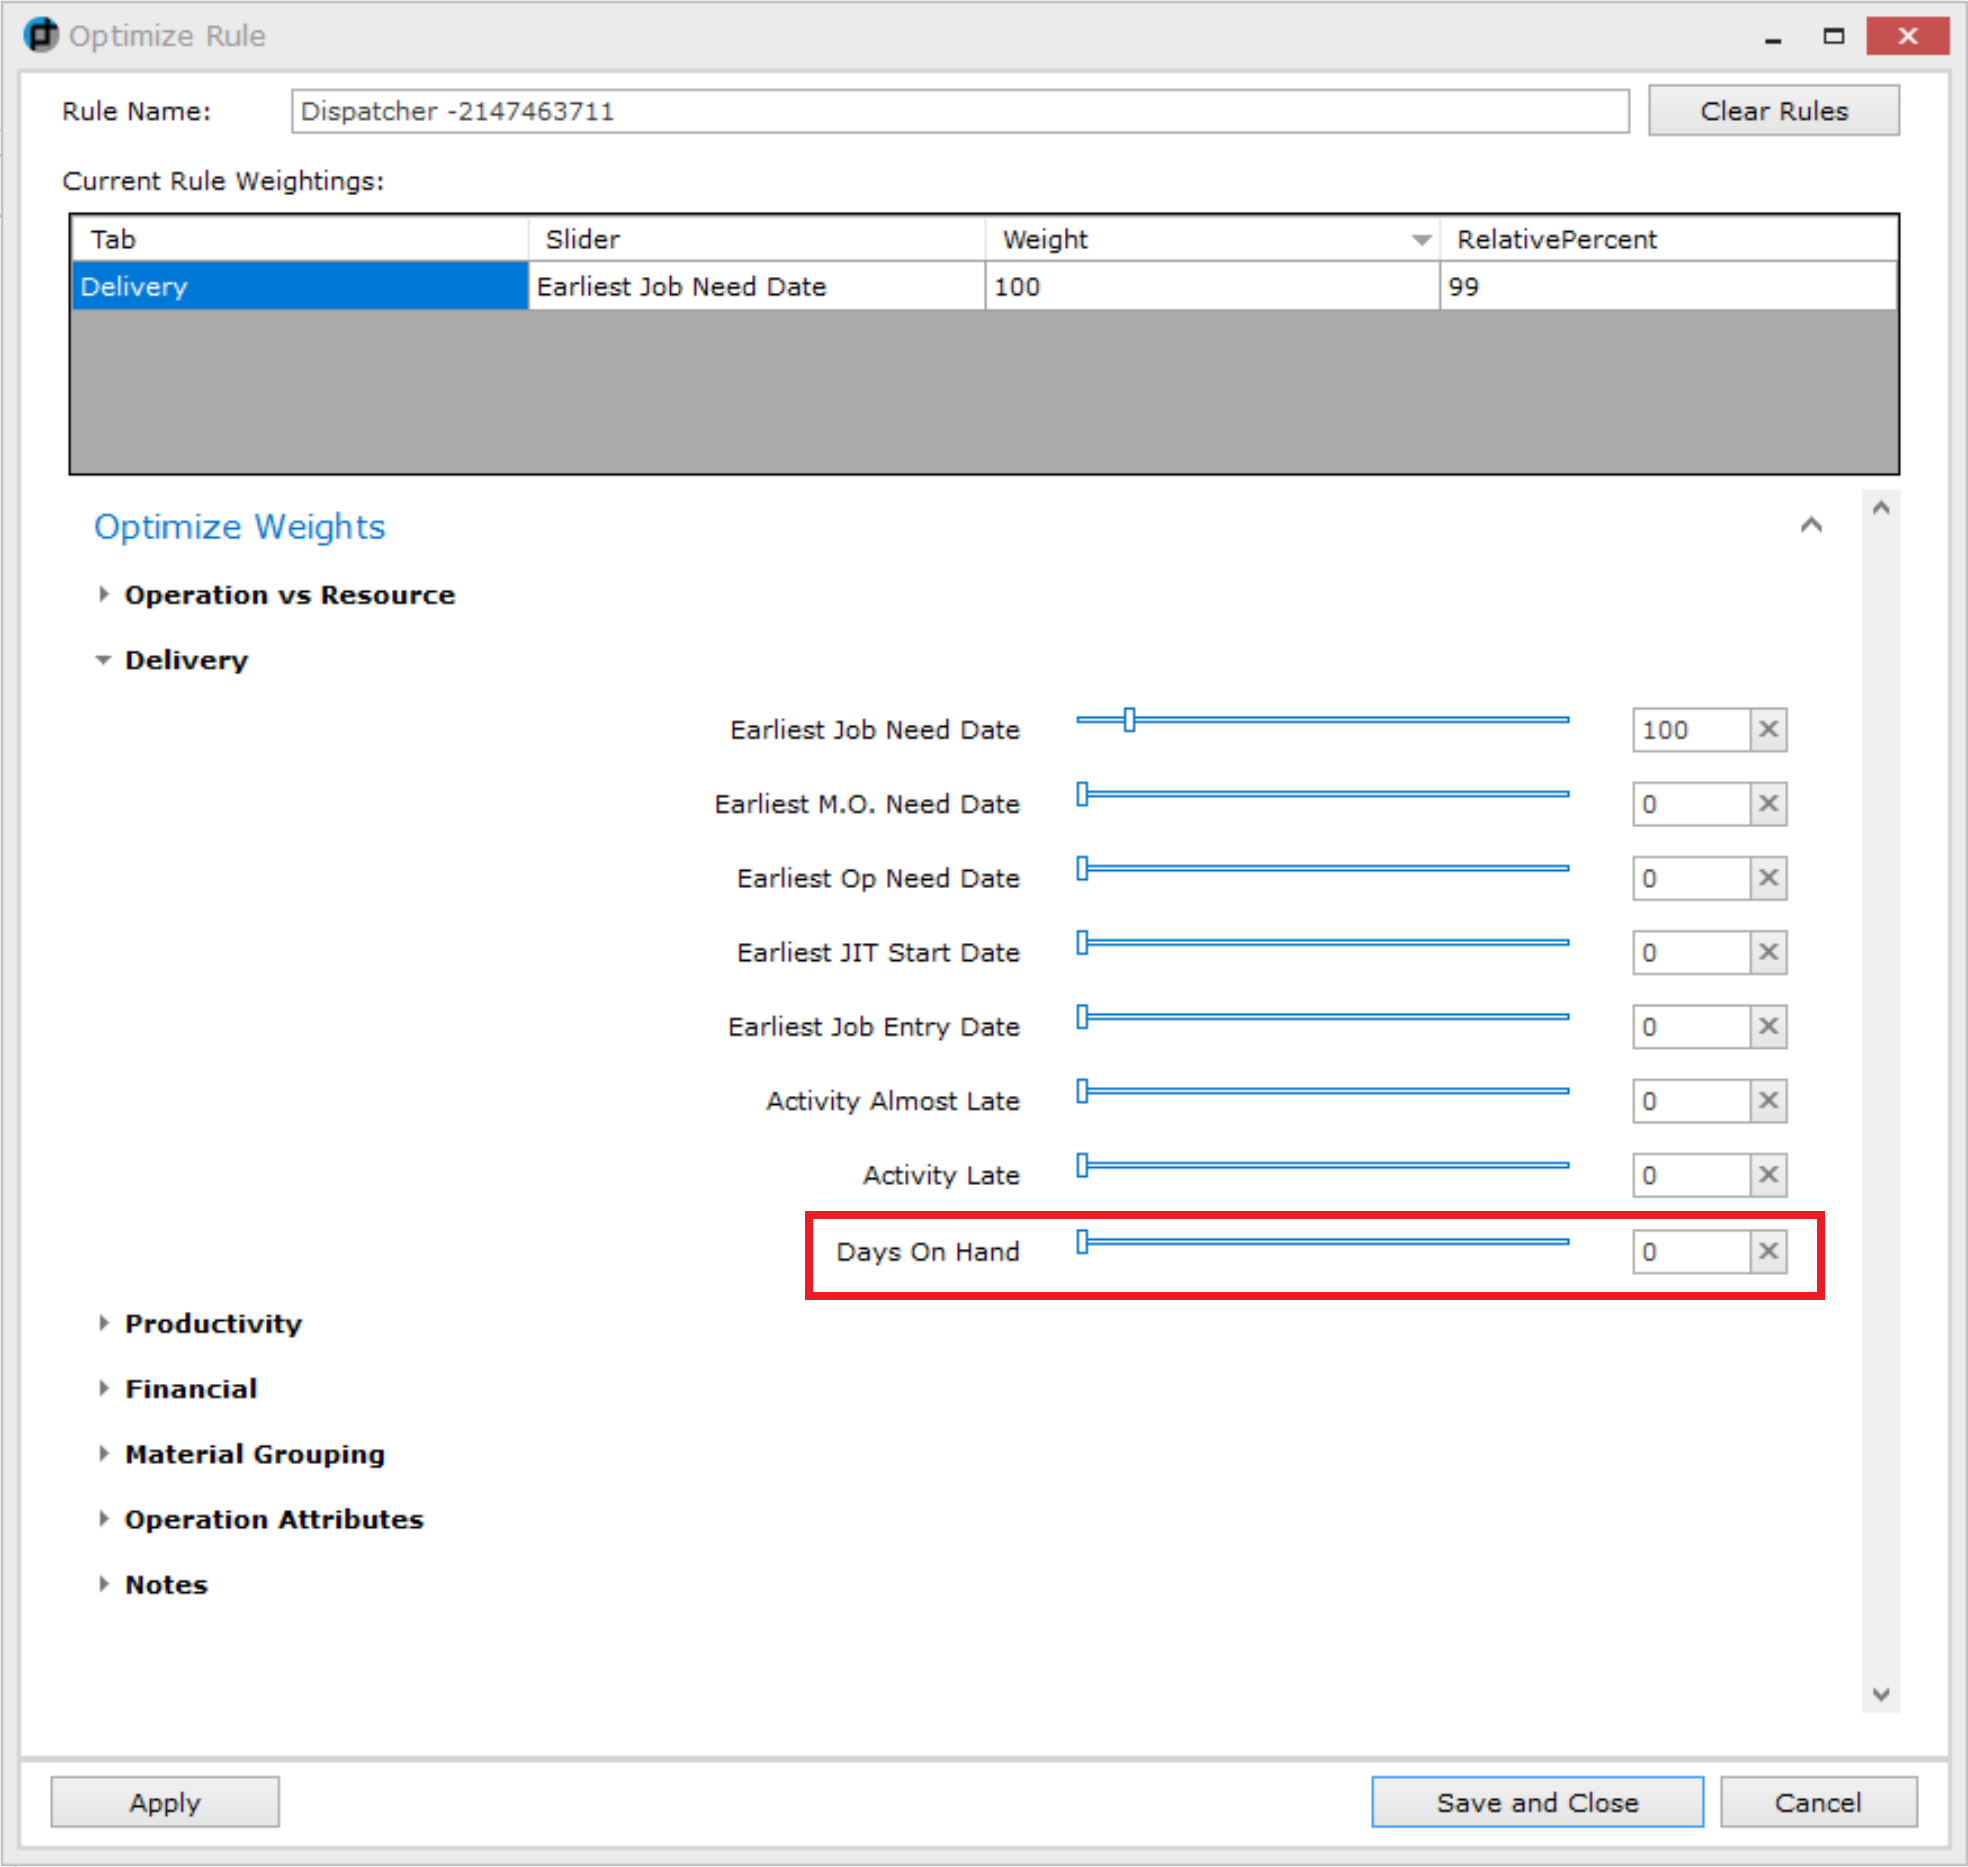The image size is (1968, 1867).
Task: Select the Earliest Job Need Date table cell
Action: coord(756,286)
